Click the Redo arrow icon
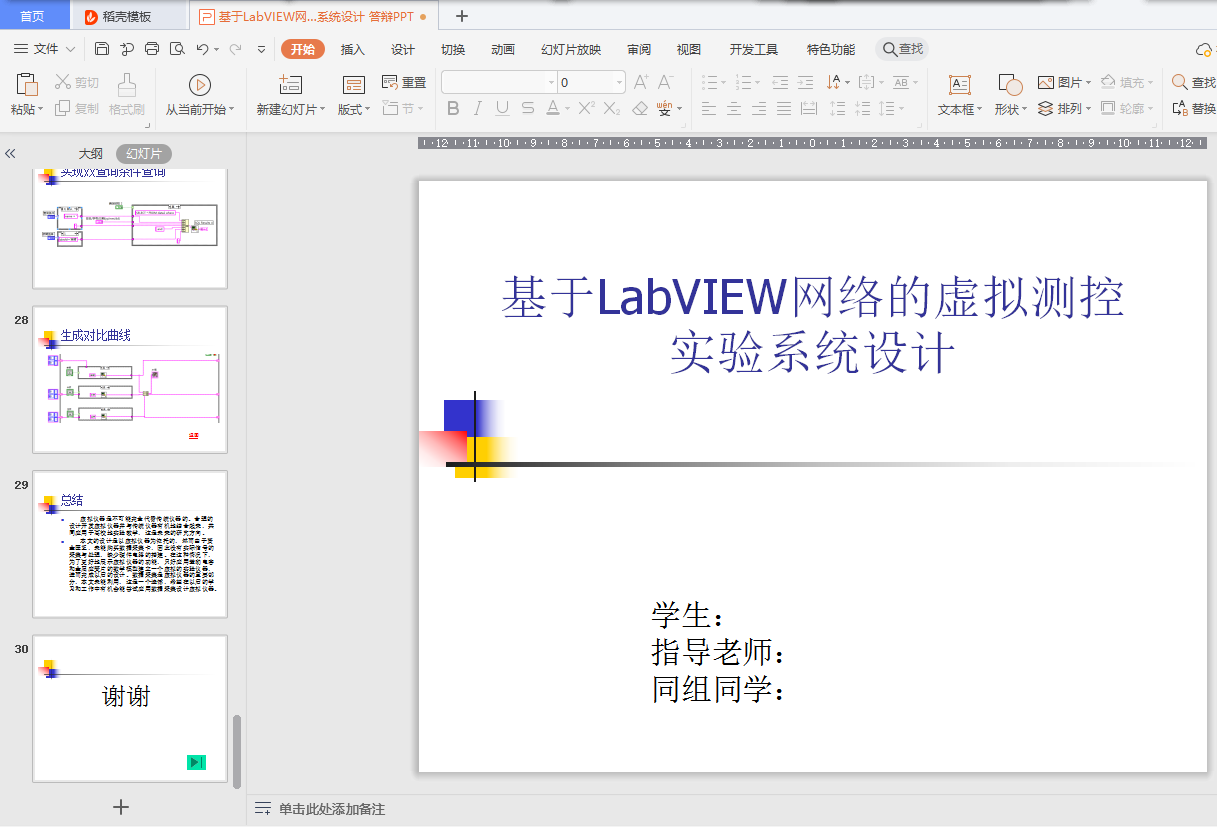The width and height of the screenshot is (1217, 827). click(235, 49)
